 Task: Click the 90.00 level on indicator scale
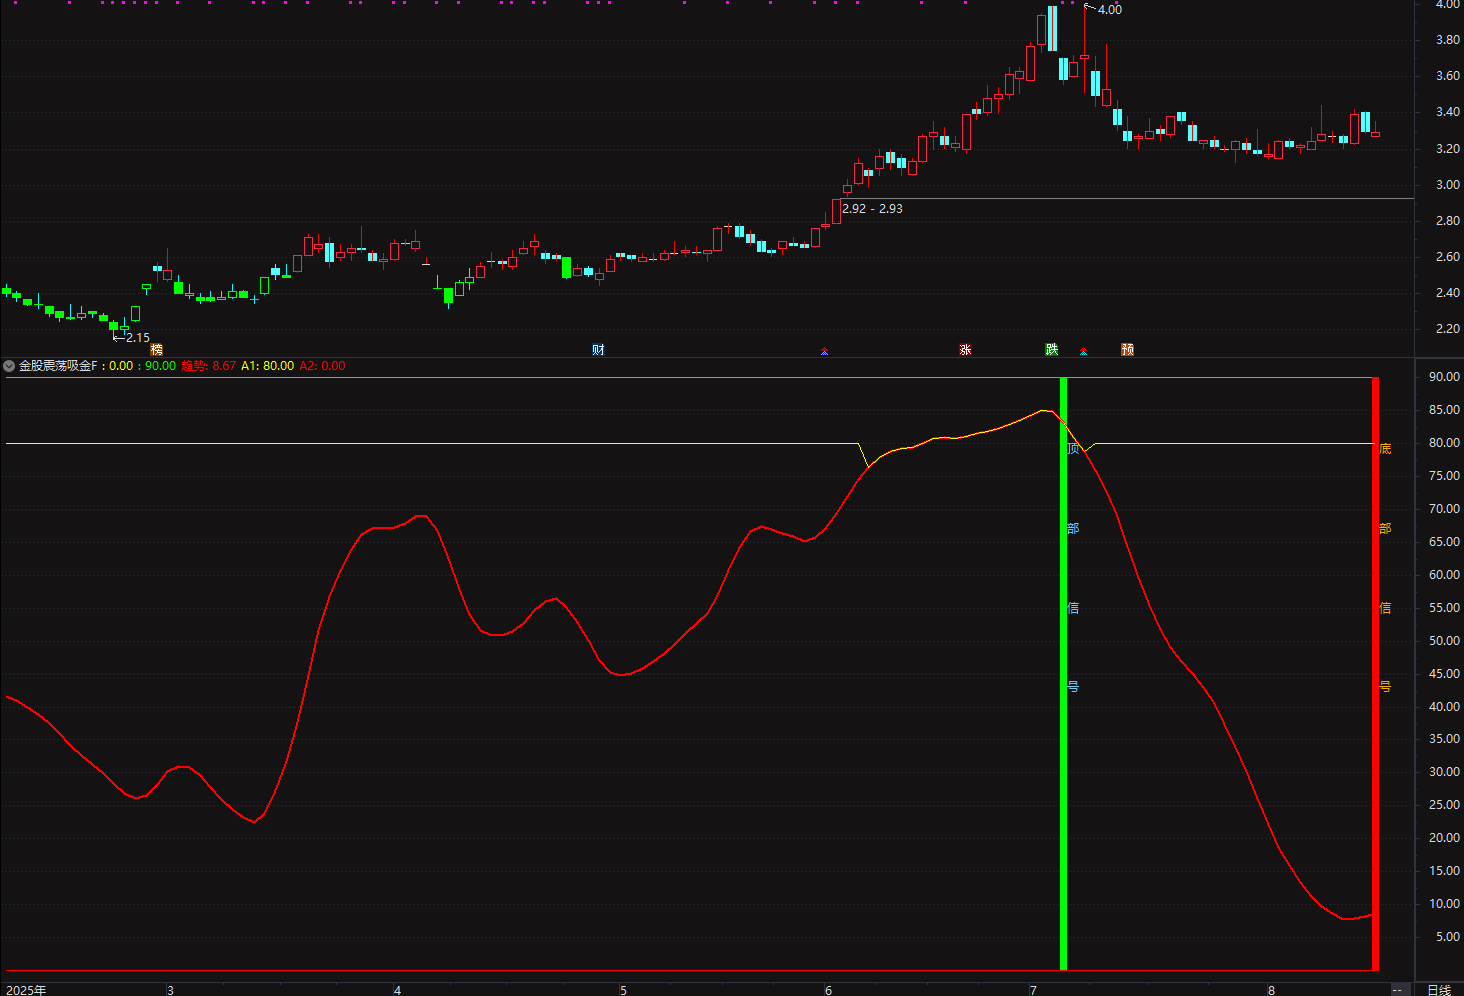(x=1444, y=377)
